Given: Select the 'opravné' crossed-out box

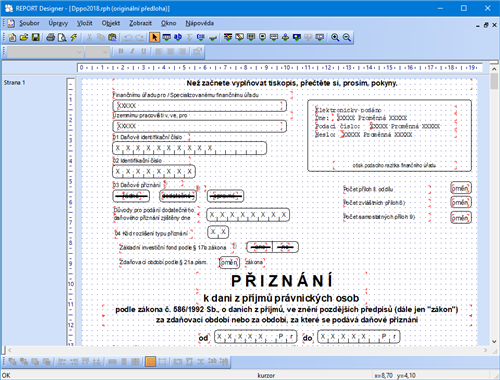Looking at the screenshot, I should coord(225,196).
